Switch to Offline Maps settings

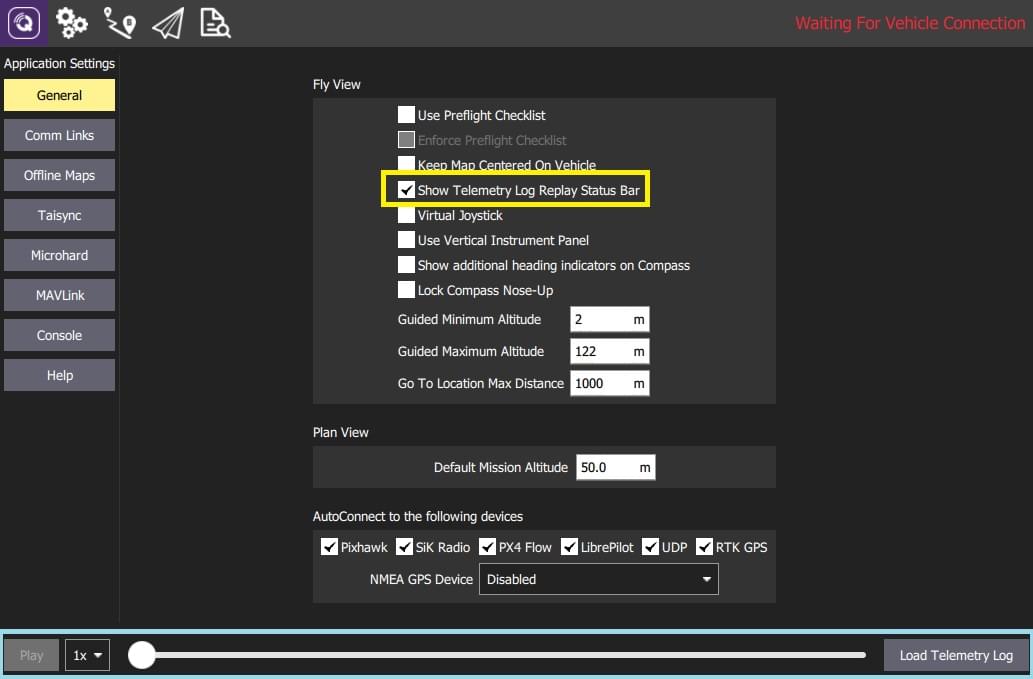pos(59,174)
